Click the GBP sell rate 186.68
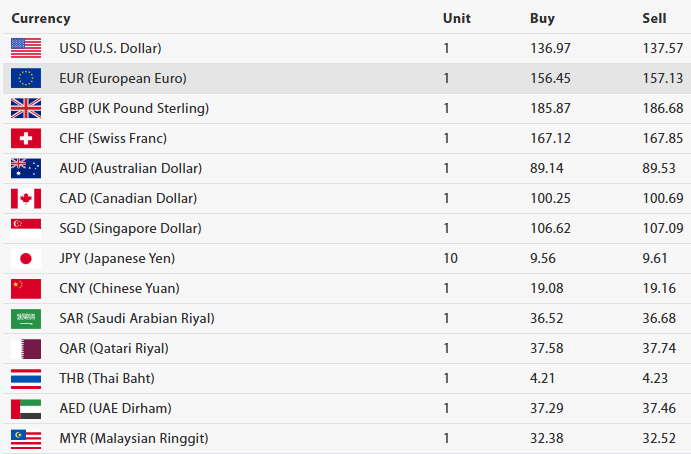This screenshot has height=454, width=691. 661,108
